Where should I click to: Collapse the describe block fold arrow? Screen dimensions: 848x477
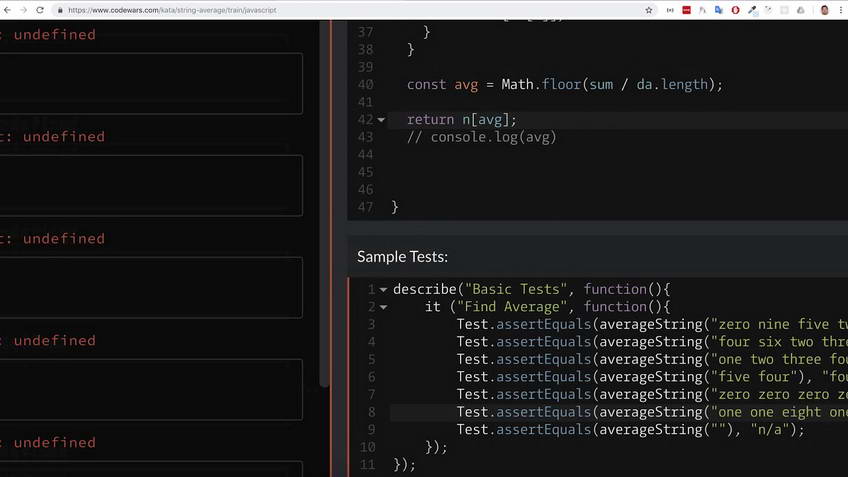pos(383,289)
